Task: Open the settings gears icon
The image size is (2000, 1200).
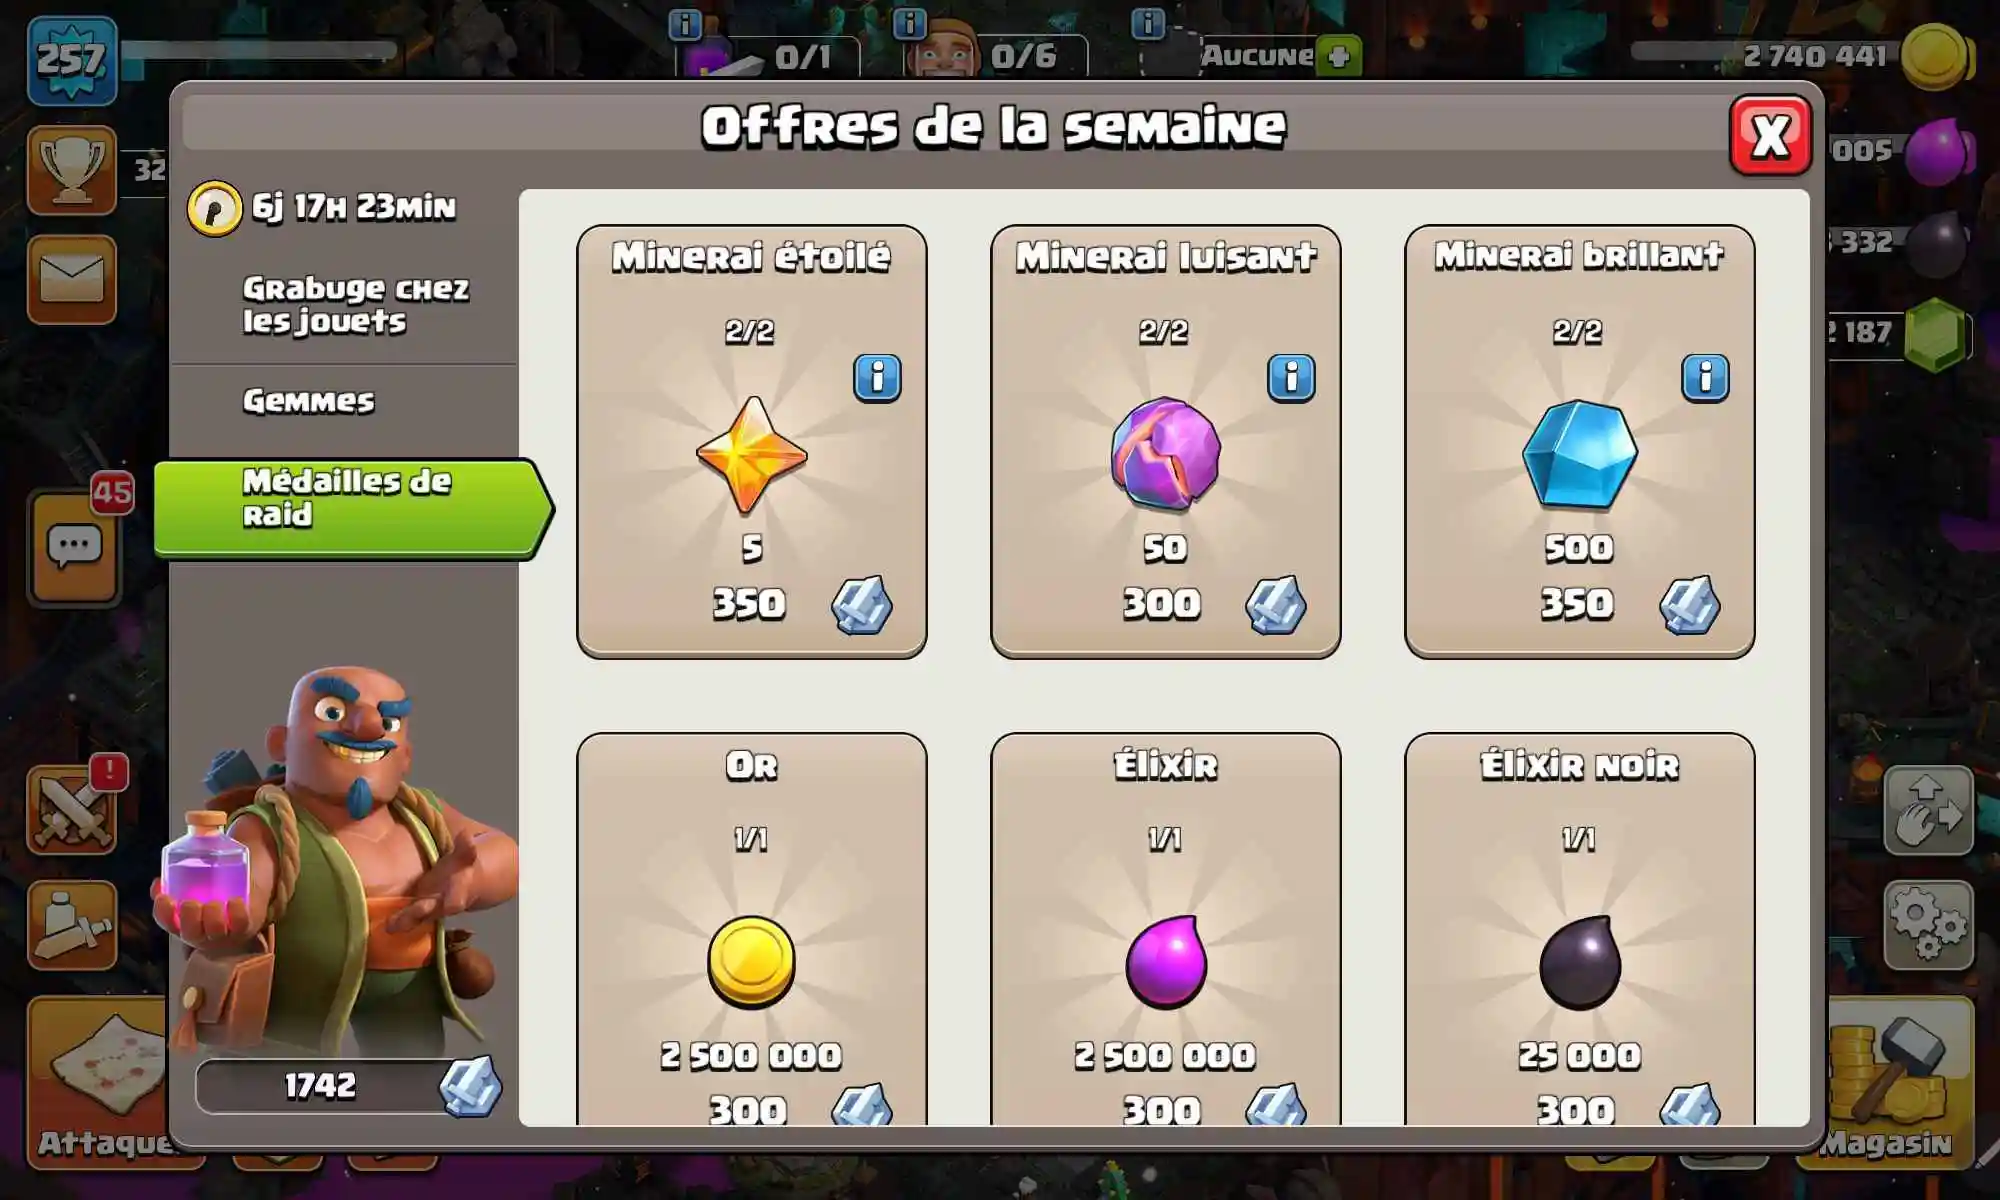Action: click(x=1928, y=926)
